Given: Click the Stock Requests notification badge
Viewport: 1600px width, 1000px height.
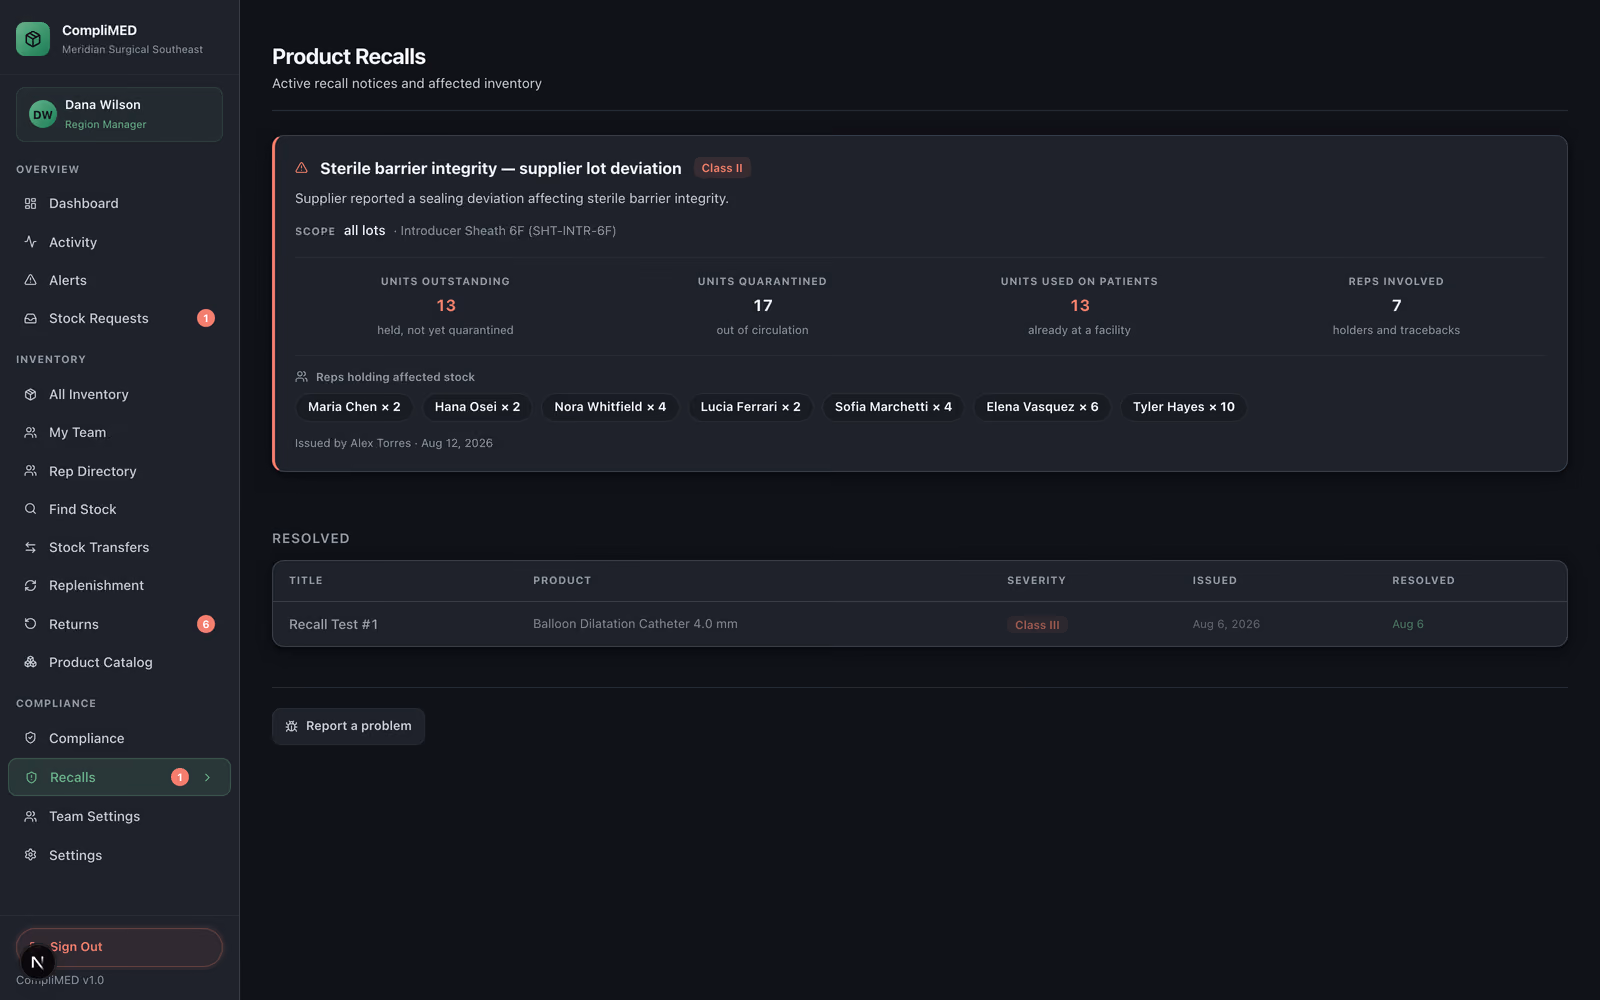Looking at the screenshot, I should click(x=206, y=318).
